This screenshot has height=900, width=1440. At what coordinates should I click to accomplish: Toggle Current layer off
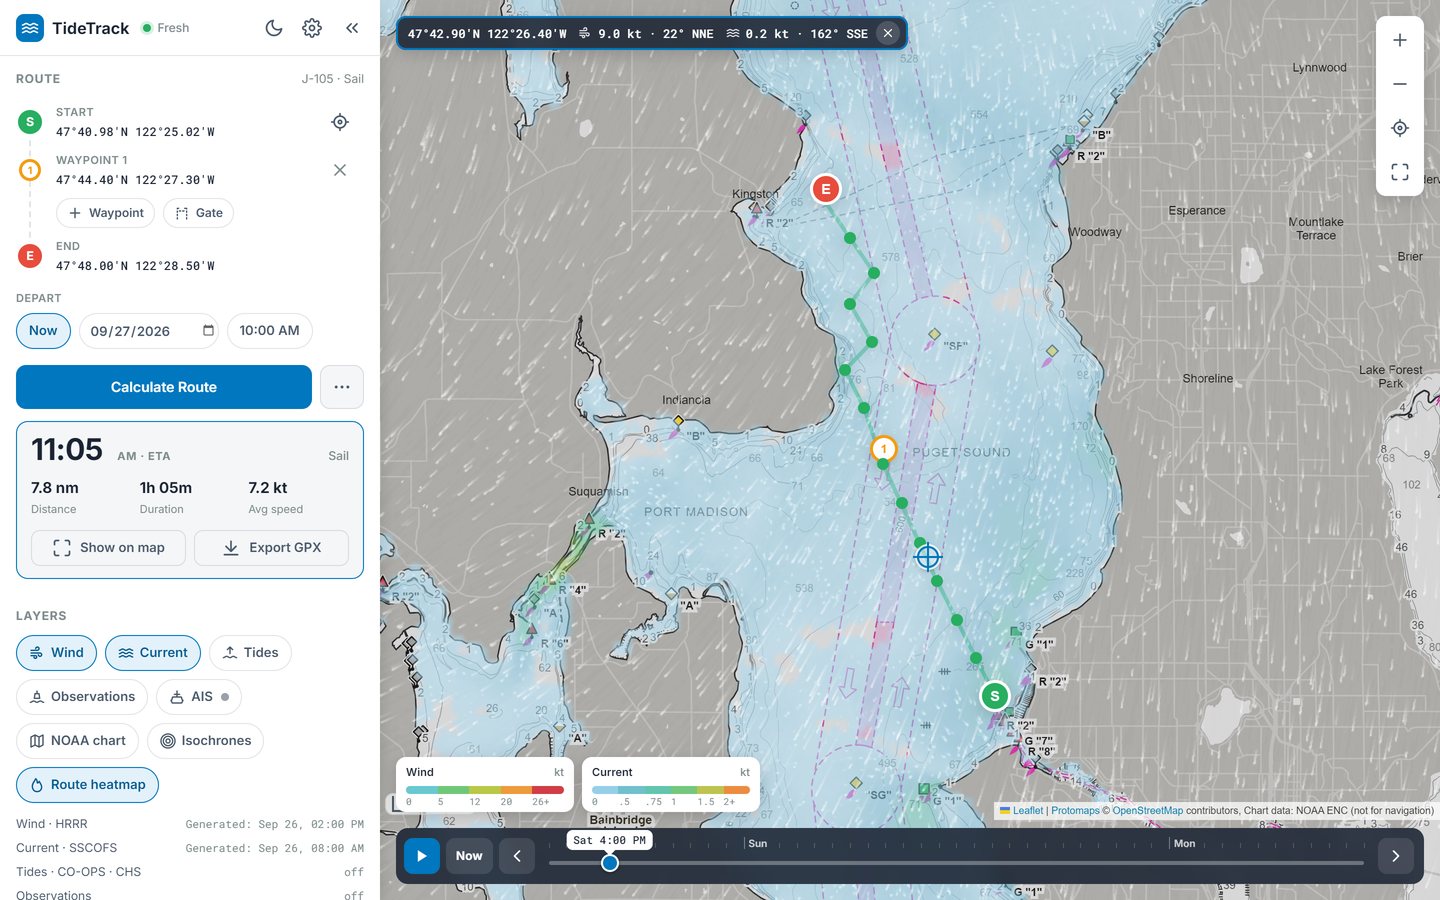[153, 653]
